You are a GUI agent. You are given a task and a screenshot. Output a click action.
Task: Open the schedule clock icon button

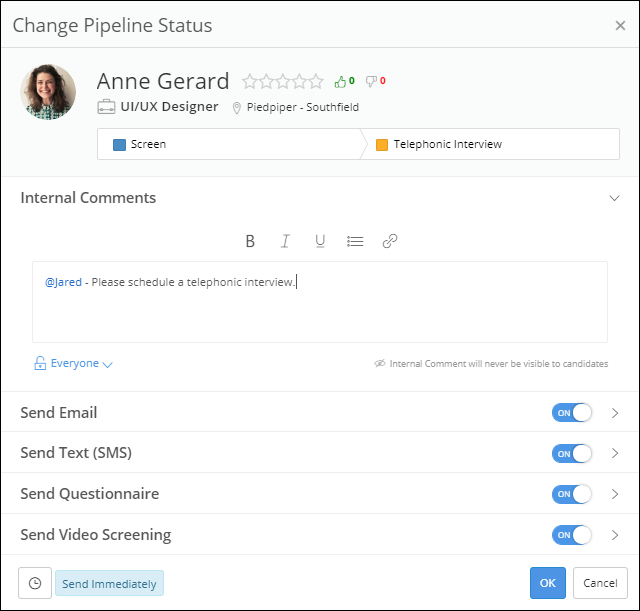pyautogui.click(x=35, y=583)
